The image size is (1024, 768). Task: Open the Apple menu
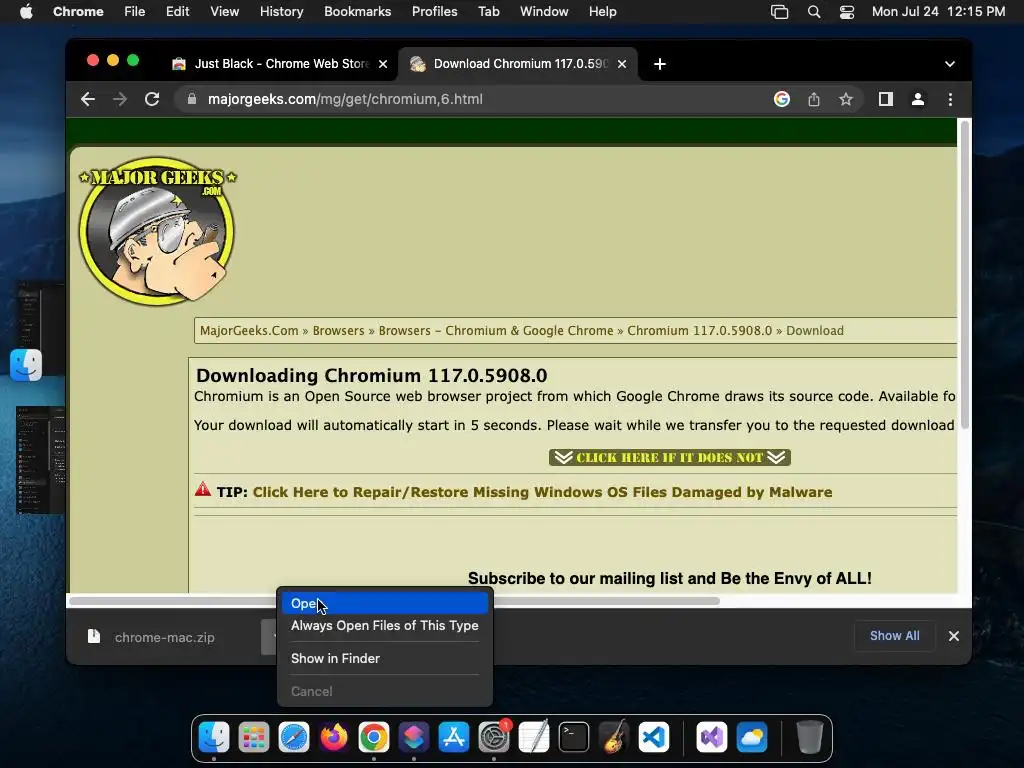coord(26,12)
